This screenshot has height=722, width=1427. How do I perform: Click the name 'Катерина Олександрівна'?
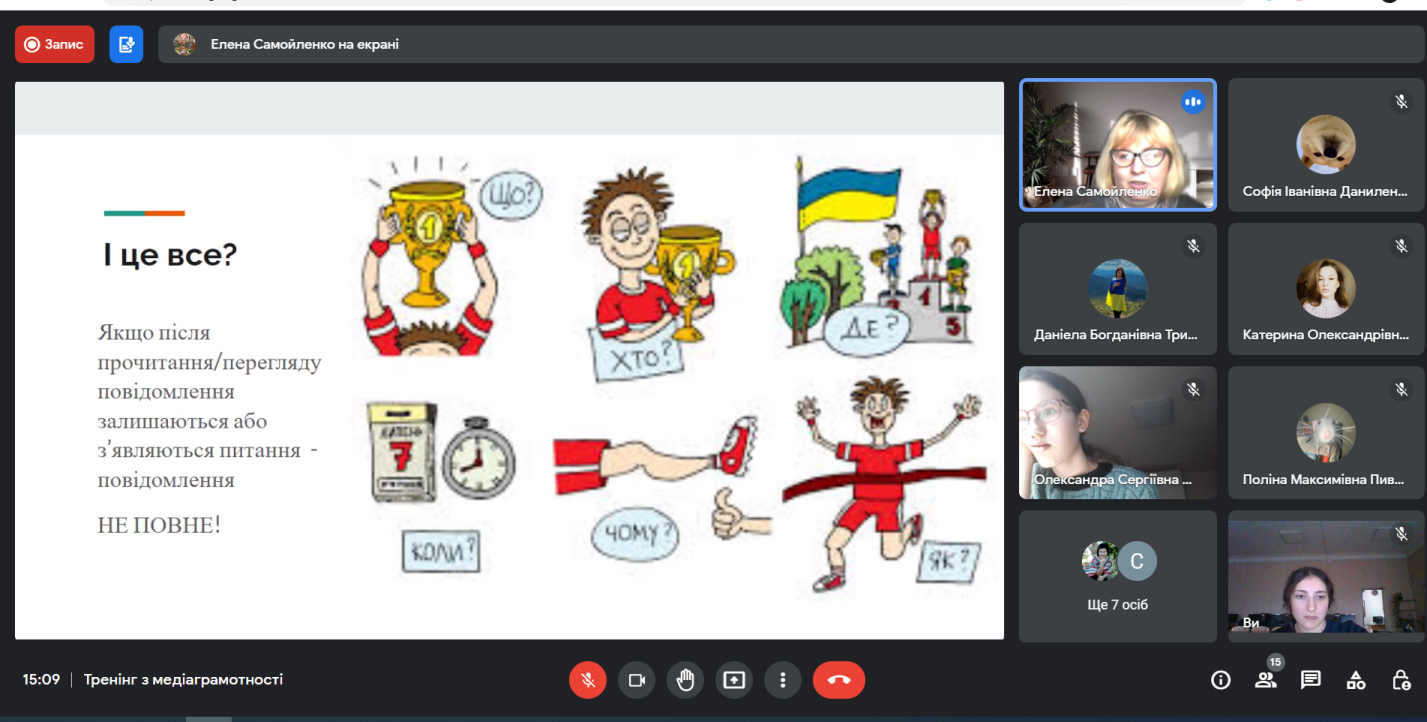click(1325, 335)
